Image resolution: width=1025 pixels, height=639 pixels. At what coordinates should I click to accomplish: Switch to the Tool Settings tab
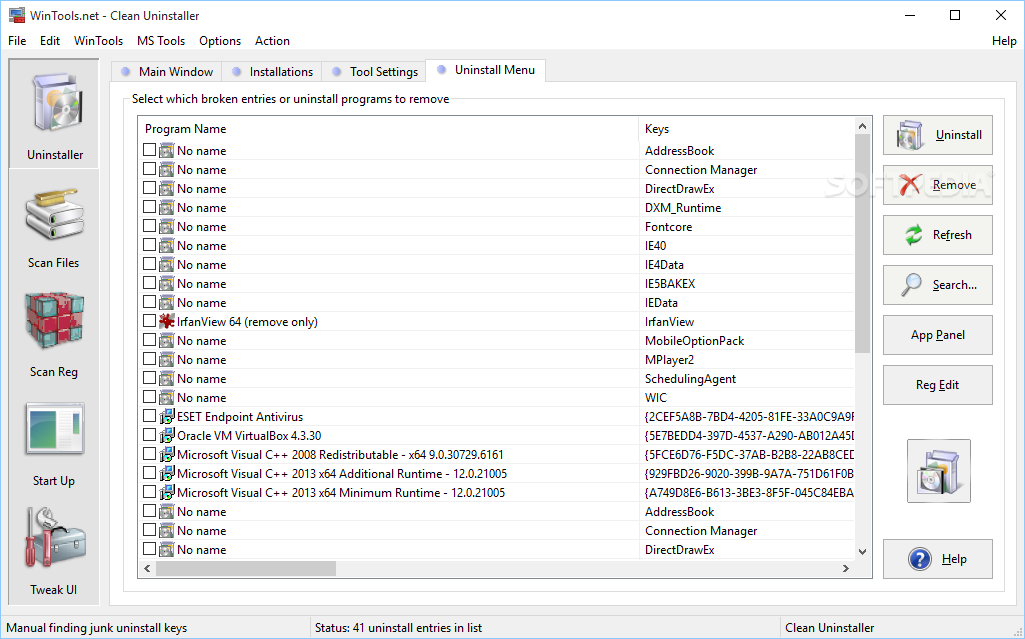(374, 71)
